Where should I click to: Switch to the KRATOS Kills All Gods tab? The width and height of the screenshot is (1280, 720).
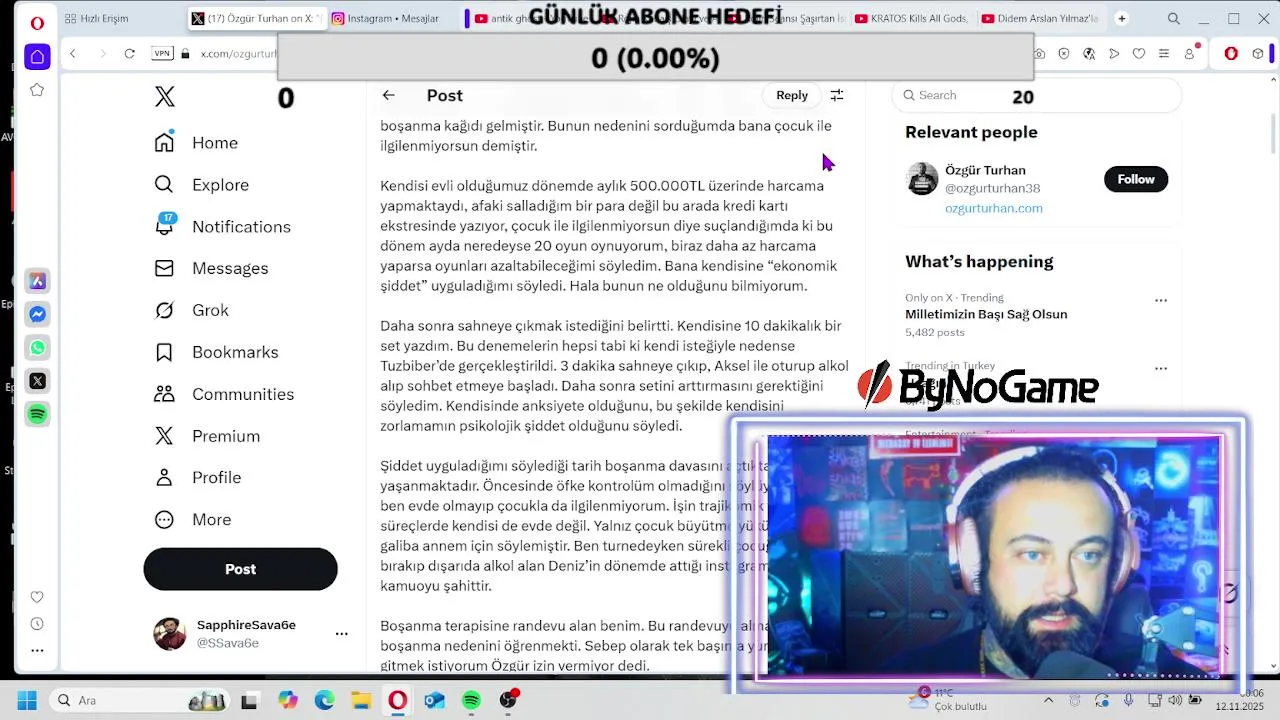911,18
